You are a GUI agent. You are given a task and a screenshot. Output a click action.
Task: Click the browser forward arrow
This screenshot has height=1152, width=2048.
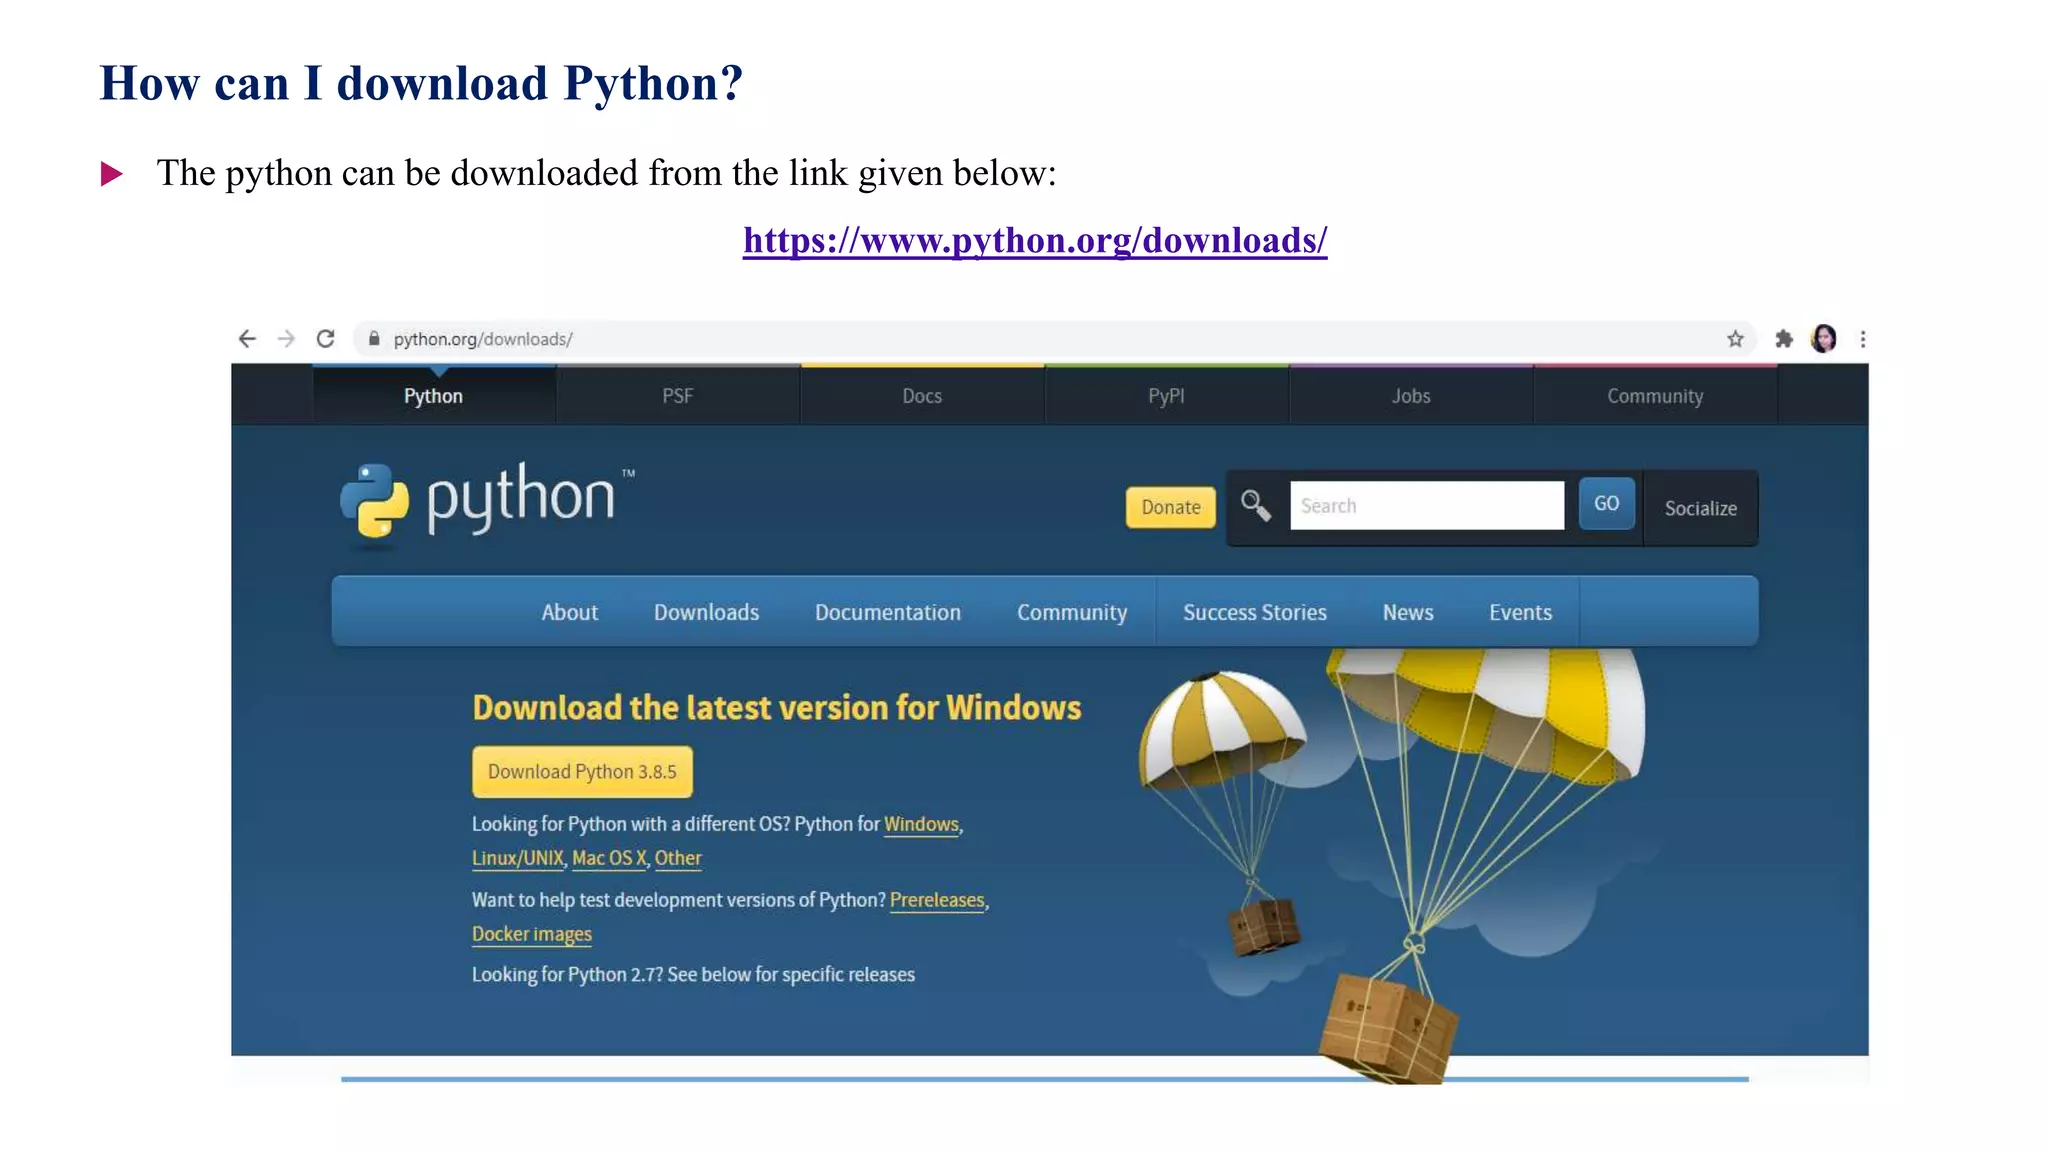286,339
